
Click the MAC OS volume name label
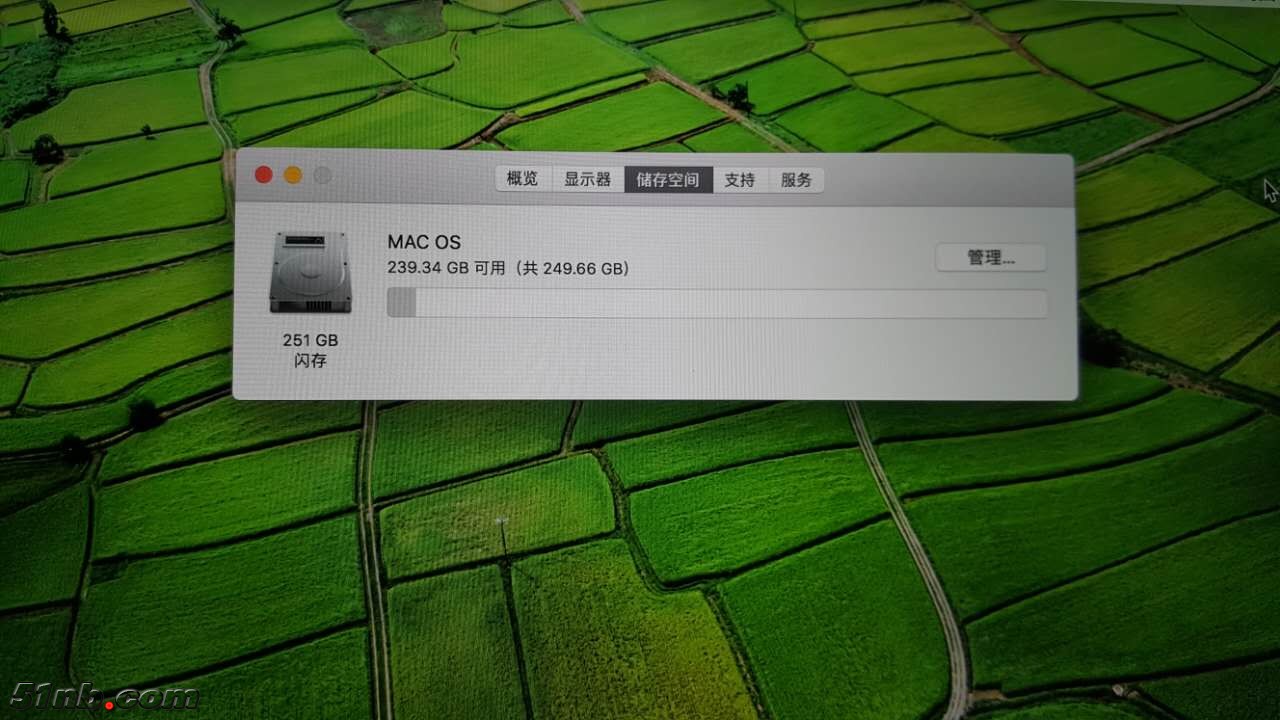point(424,242)
